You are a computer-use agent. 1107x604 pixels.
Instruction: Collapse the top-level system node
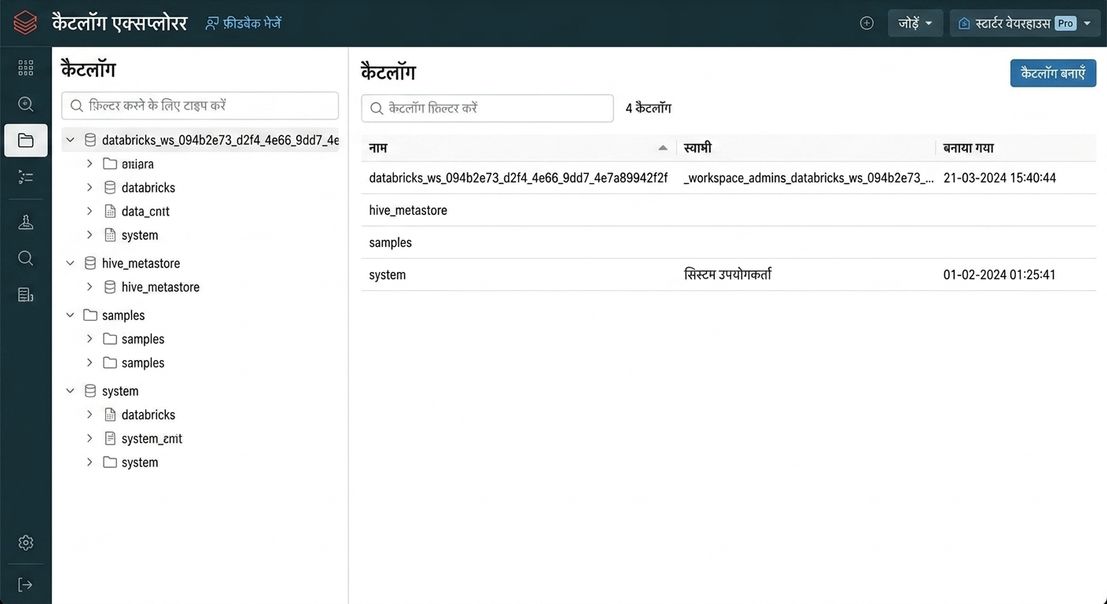[x=70, y=391]
